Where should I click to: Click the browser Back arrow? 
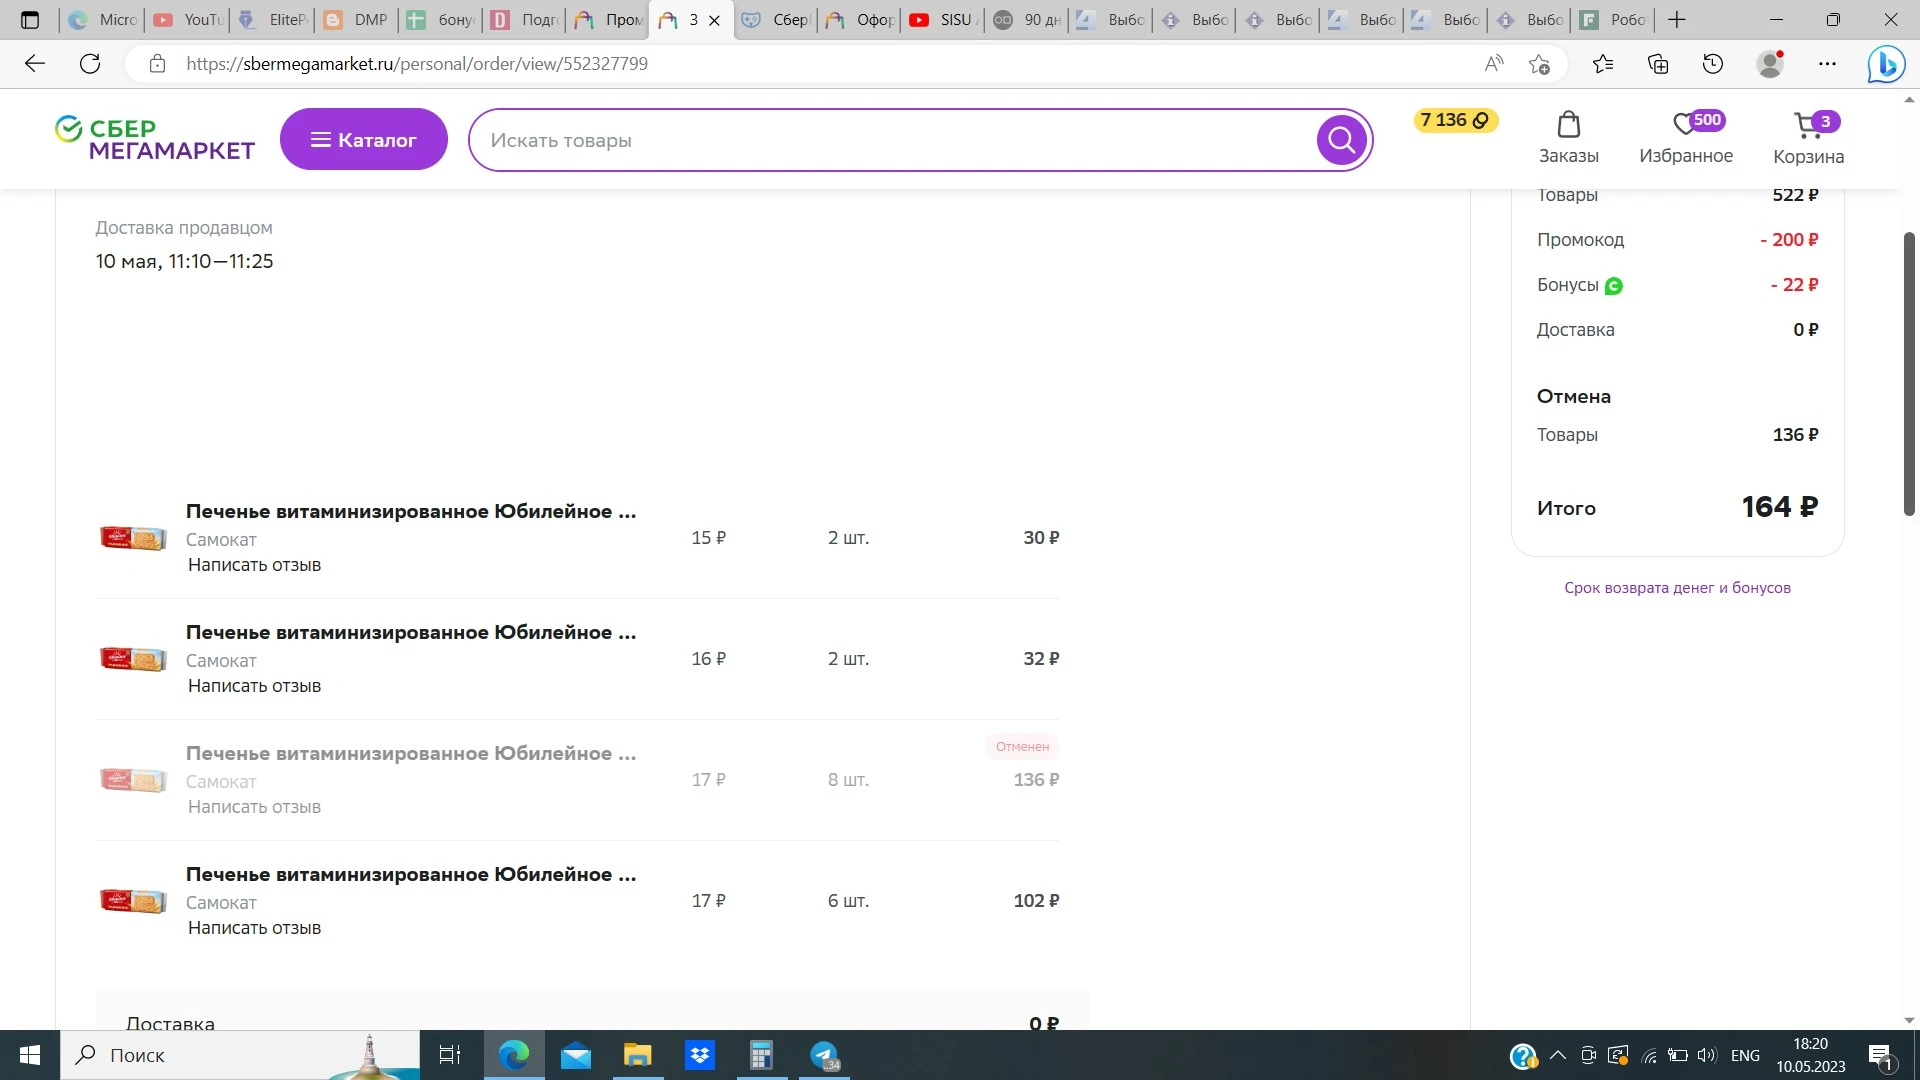(x=35, y=64)
